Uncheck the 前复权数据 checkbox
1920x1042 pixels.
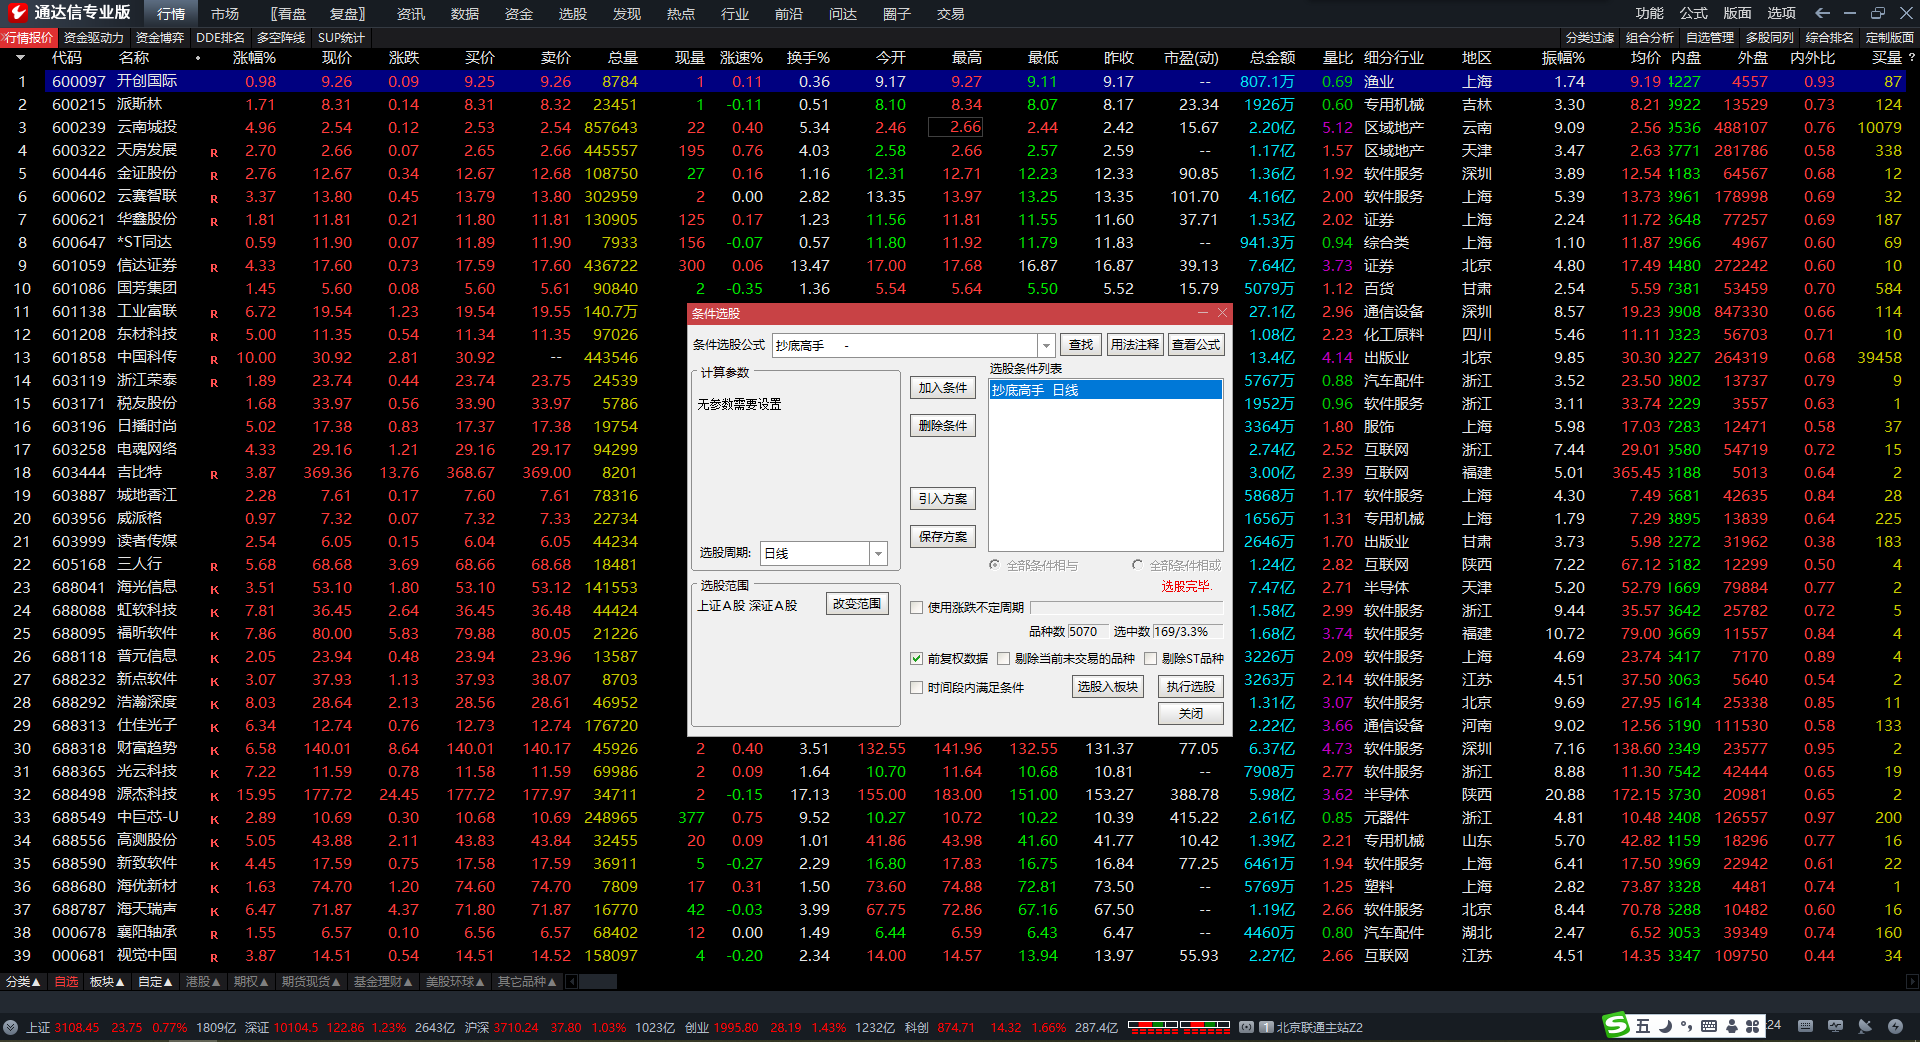coord(916,658)
